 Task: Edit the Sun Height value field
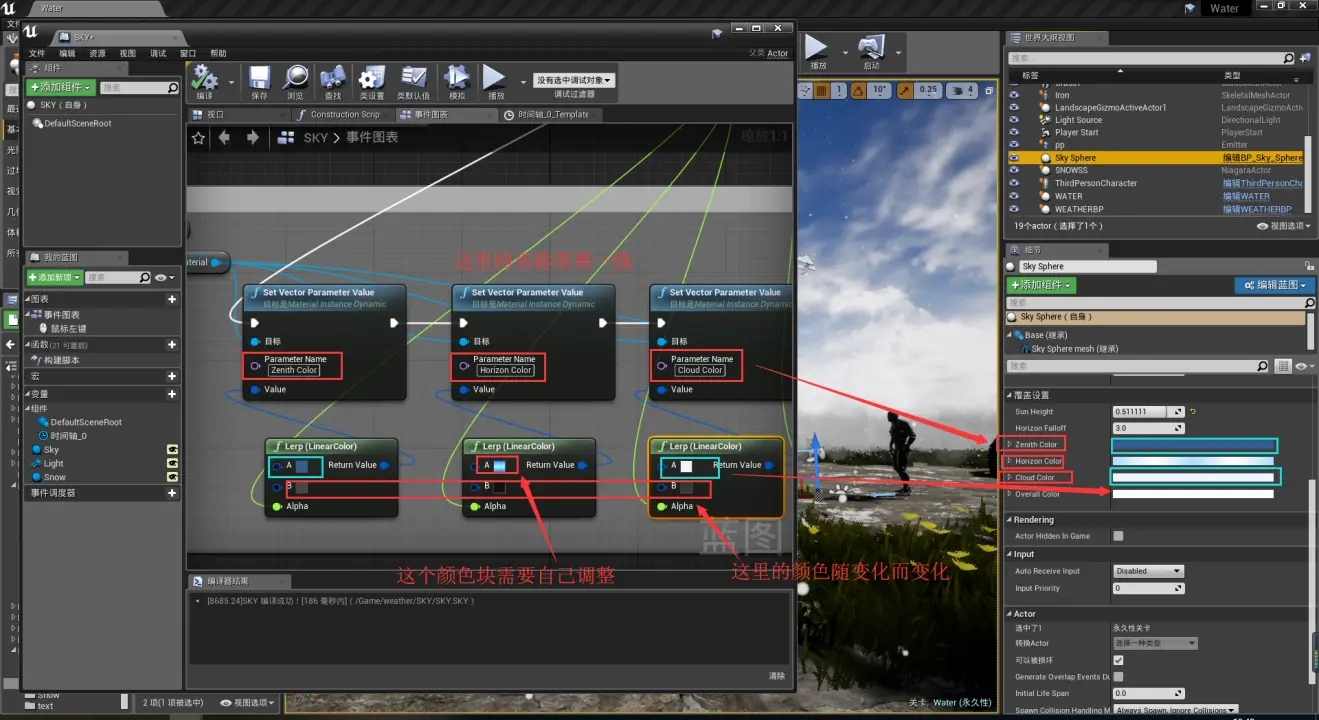pyautogui.click(x=1148, y=411)
